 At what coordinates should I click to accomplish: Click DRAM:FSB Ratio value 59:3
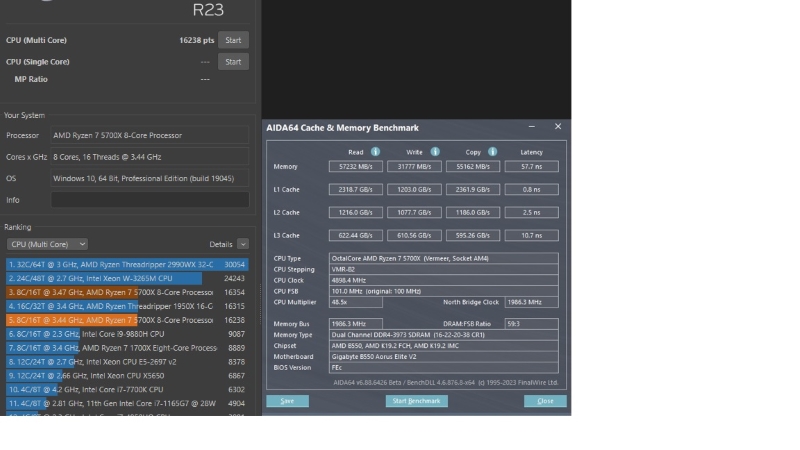click(532, 324)
